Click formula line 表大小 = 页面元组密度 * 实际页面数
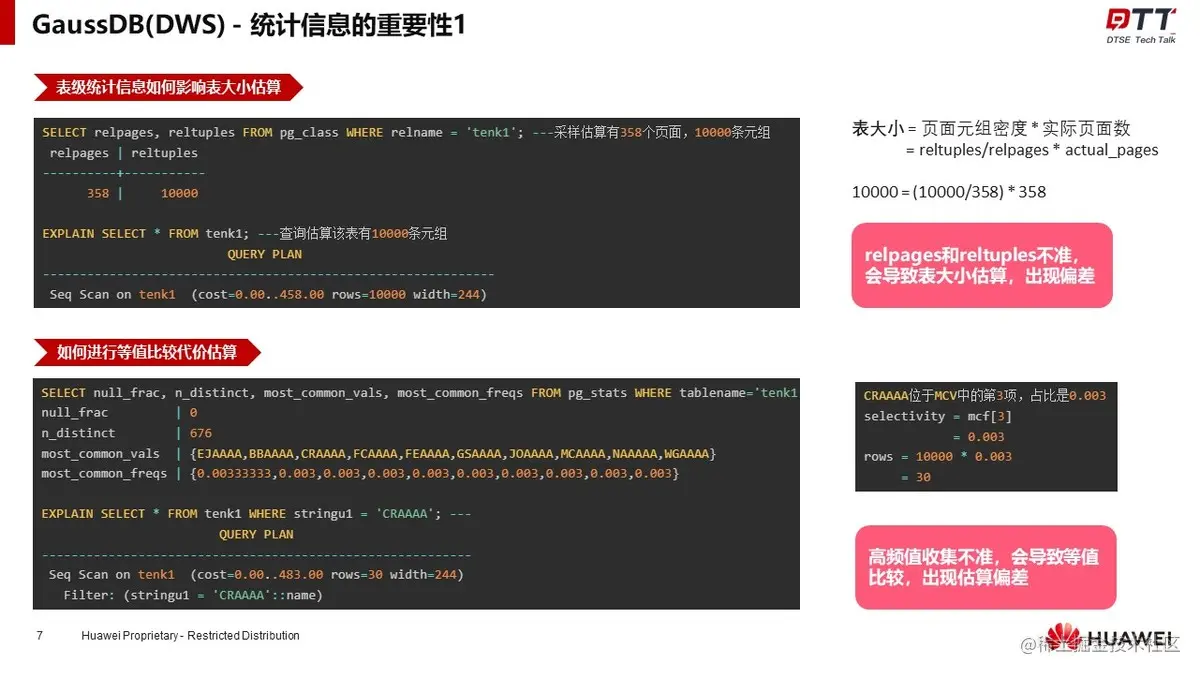 click(991, 128)
